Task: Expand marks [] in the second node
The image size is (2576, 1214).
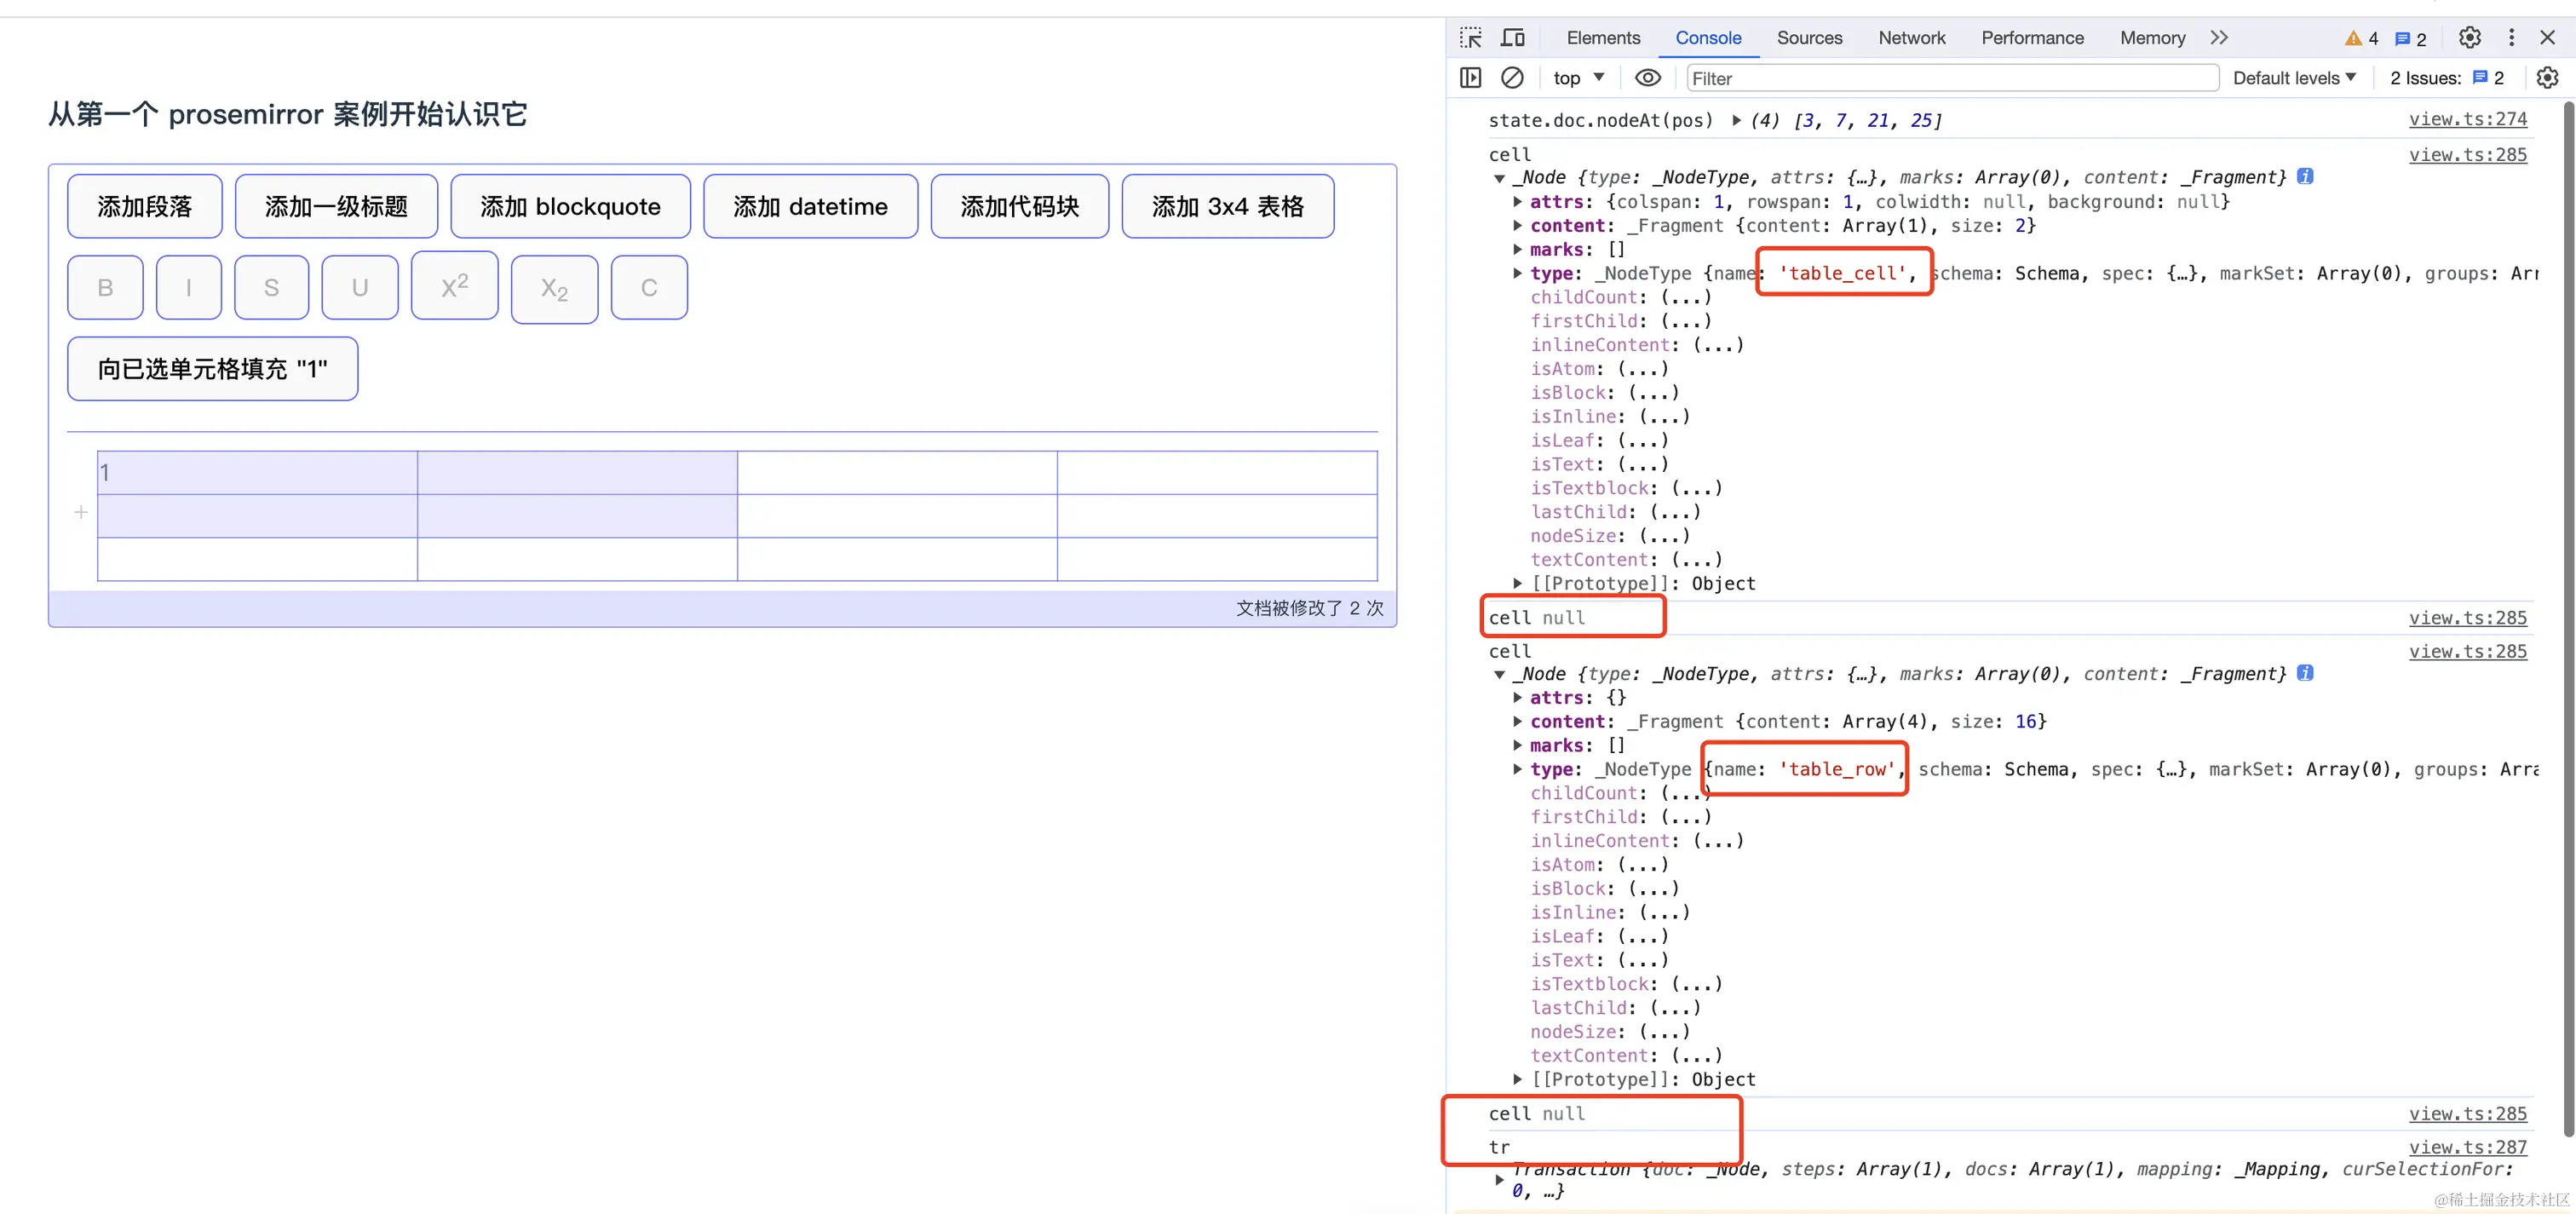Action: pyautogui.click(x=1517, y=745)
